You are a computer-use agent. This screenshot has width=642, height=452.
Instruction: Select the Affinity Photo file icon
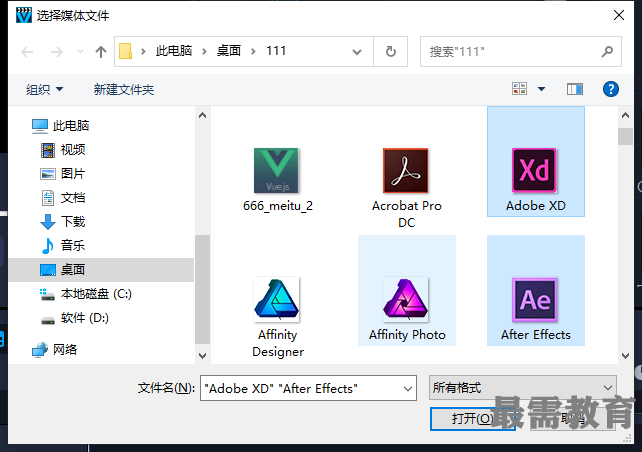point(406,300)
